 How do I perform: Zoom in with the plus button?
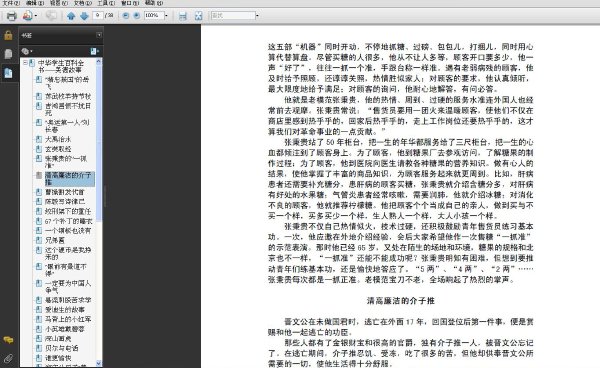(137, 16)
